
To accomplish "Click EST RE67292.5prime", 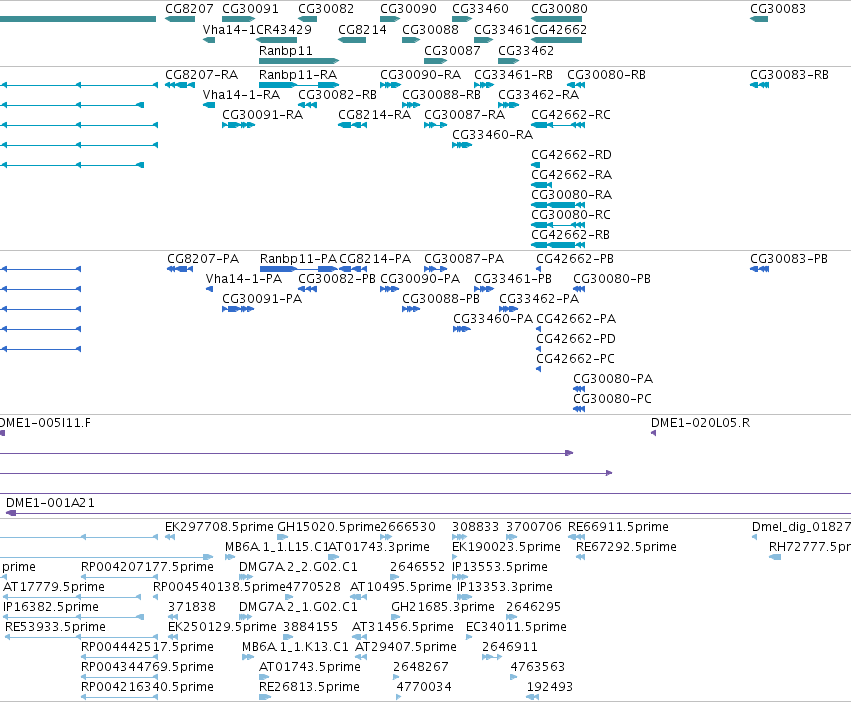I will point(626,547).
